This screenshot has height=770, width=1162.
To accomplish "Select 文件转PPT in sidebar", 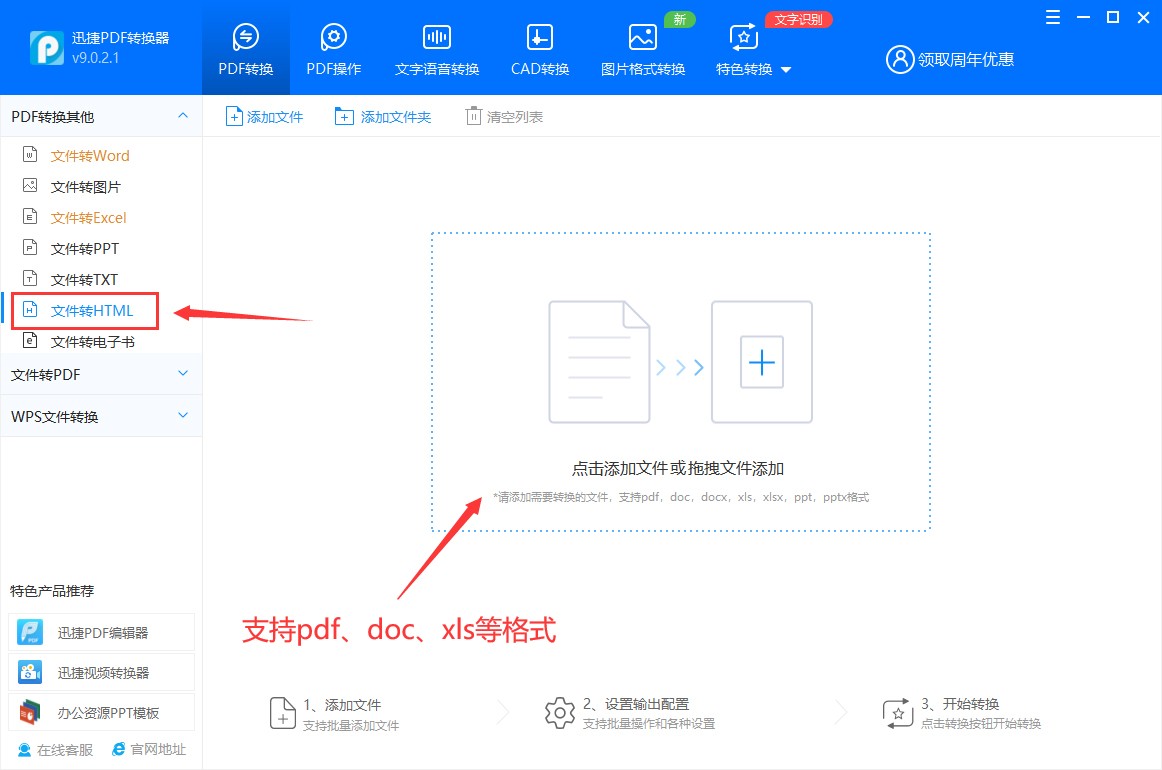I will point(84,249).
